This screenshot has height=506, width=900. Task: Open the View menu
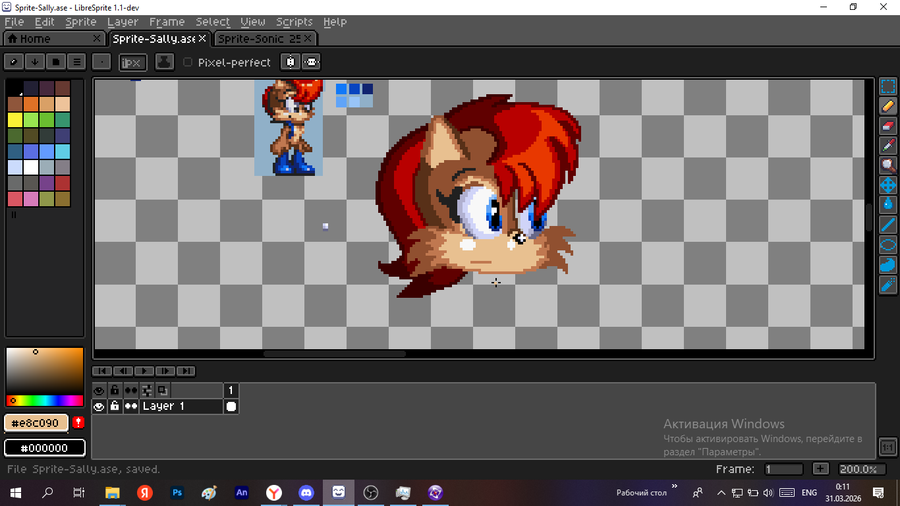(253, 22)
